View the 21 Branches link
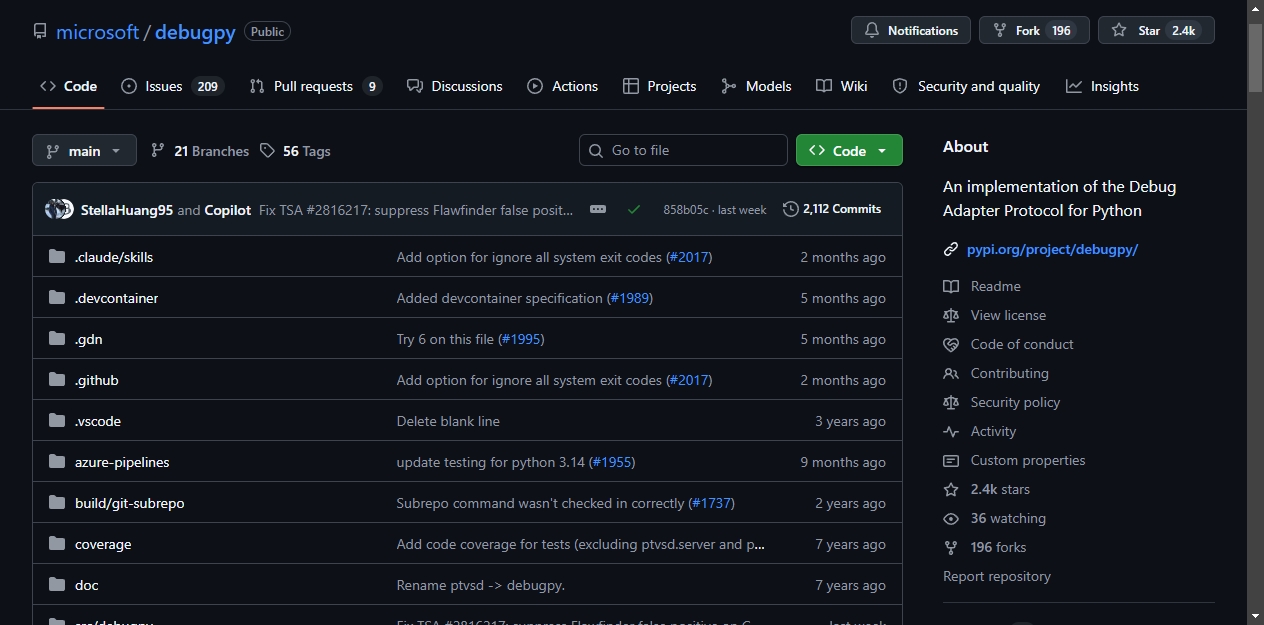Screen dimensions: 1264x625 pyautogui.click(x=200, y=151)
